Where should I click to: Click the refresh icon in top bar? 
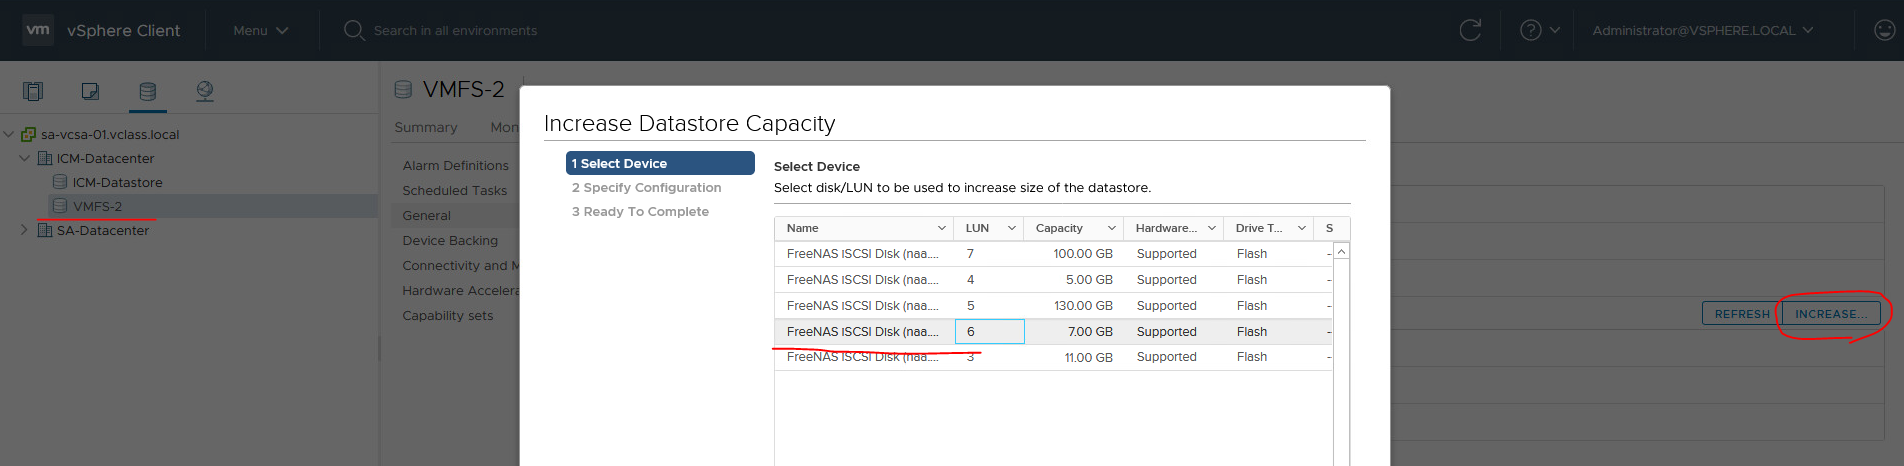pyautogui.click(x=1470, y=30)
